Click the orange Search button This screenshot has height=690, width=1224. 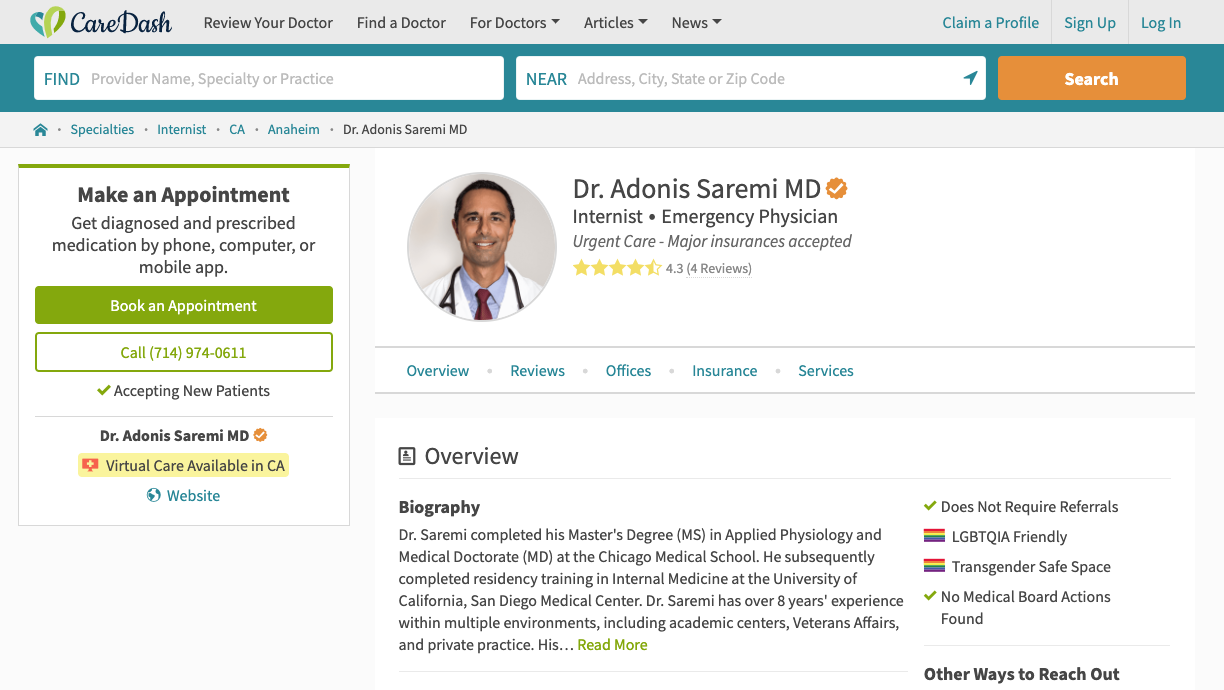1091,78
